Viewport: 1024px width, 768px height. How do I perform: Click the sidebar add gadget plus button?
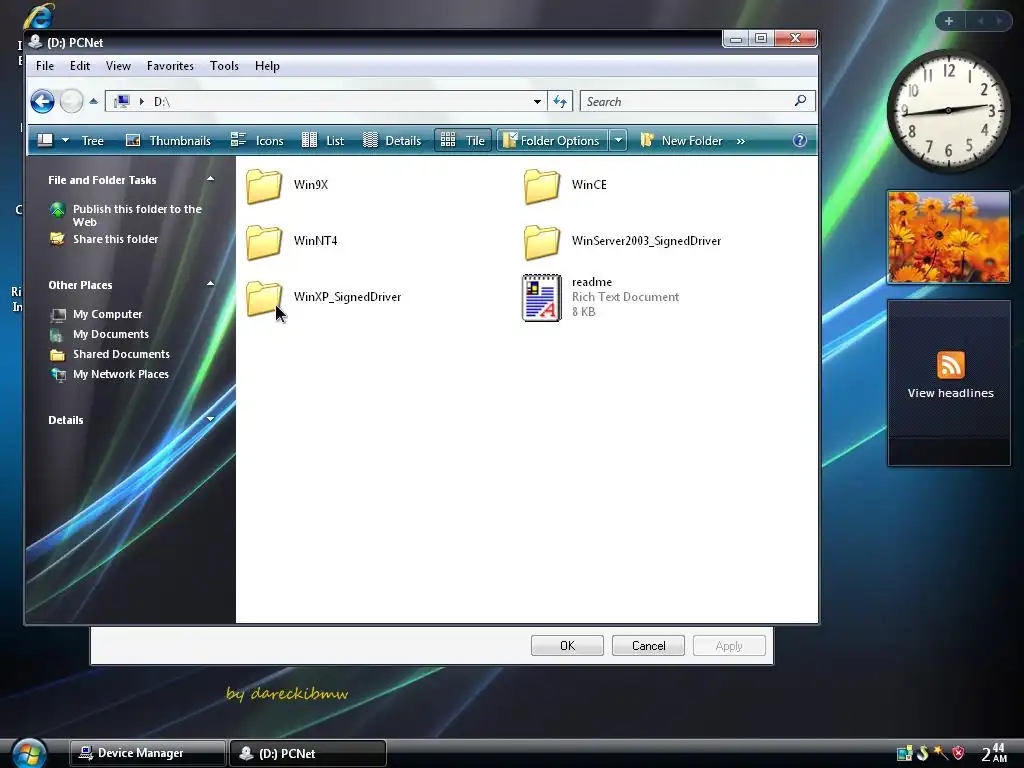point(949,21)
